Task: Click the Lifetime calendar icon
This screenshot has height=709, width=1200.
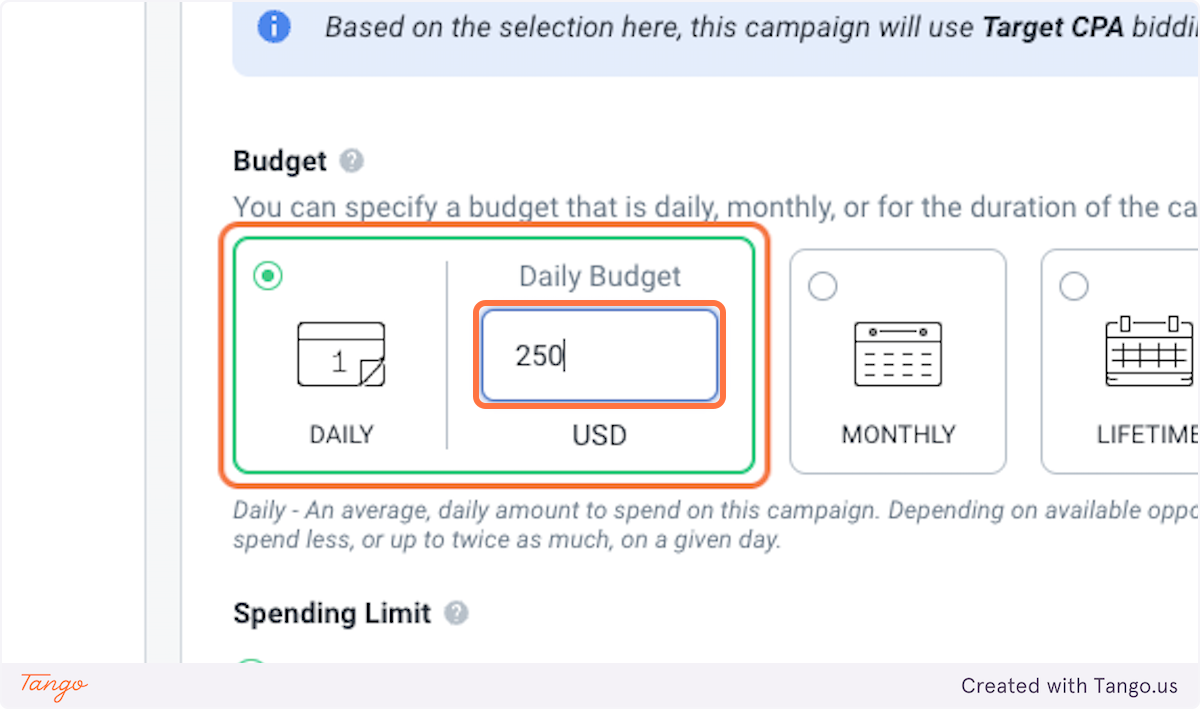Action: pos(1149,351)
